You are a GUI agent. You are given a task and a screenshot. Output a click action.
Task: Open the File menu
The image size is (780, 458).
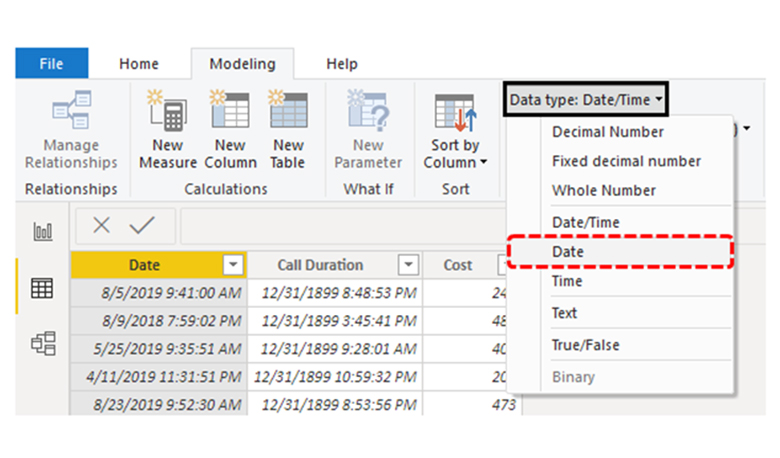(x=52, y=64)
